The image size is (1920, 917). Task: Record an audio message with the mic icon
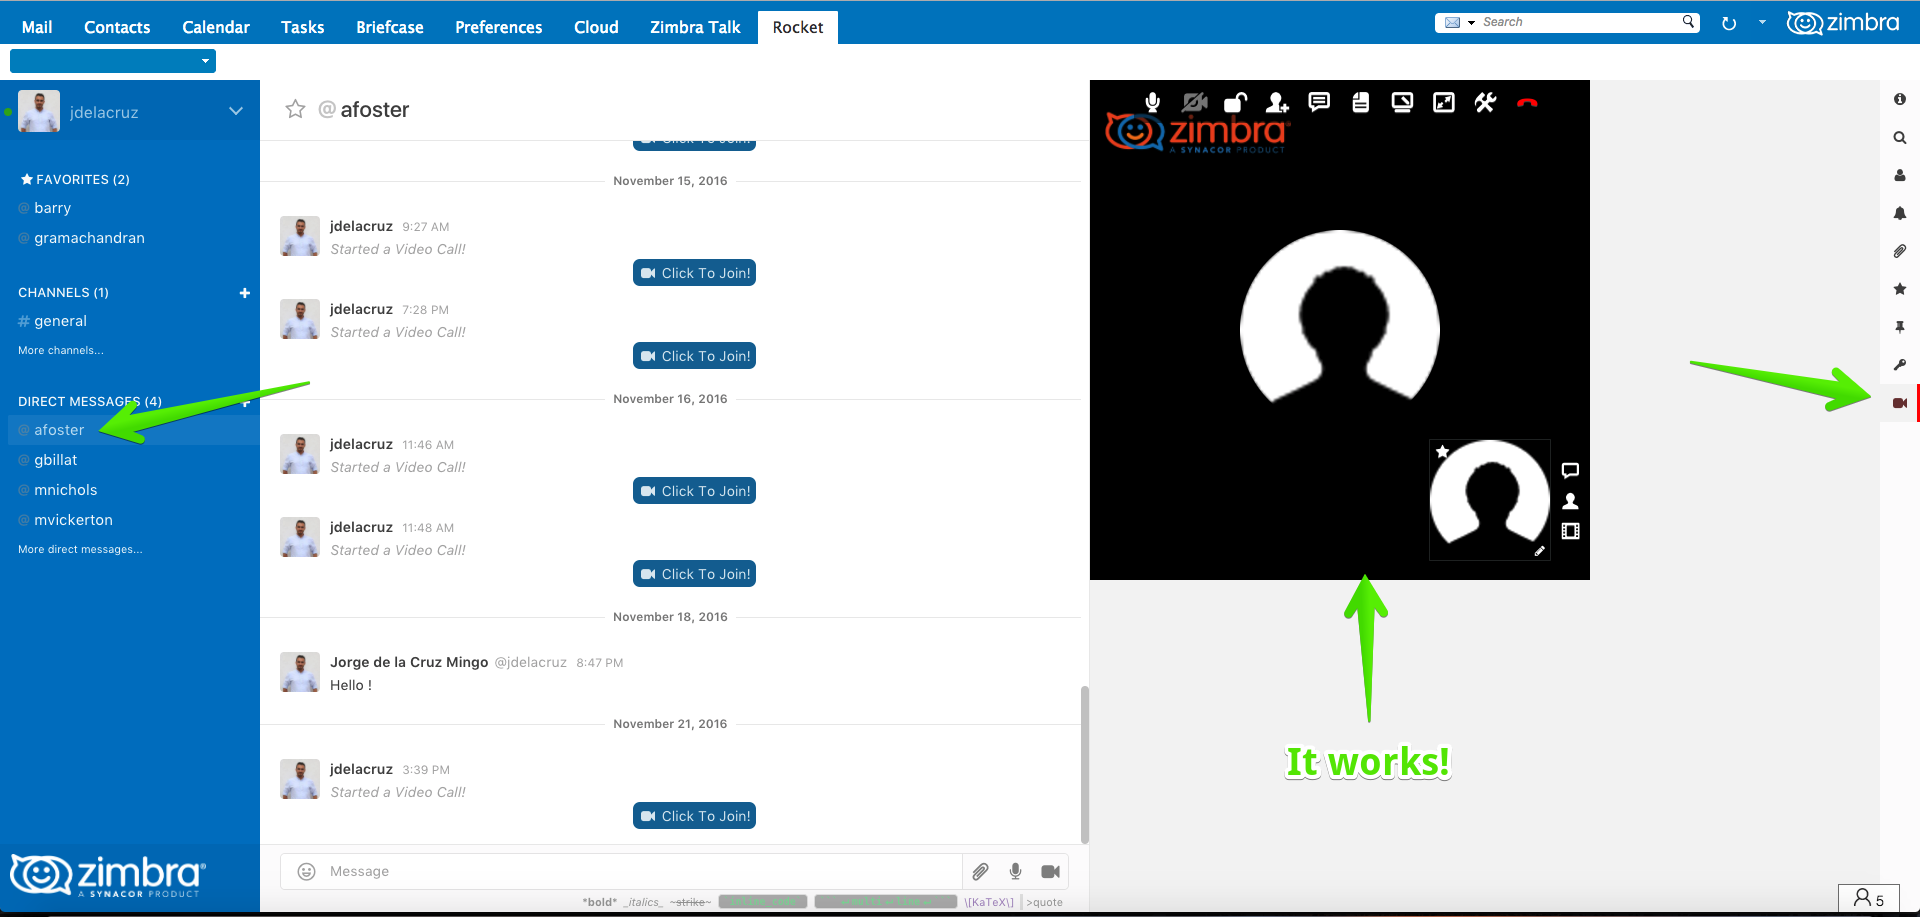click(1015, 872)
